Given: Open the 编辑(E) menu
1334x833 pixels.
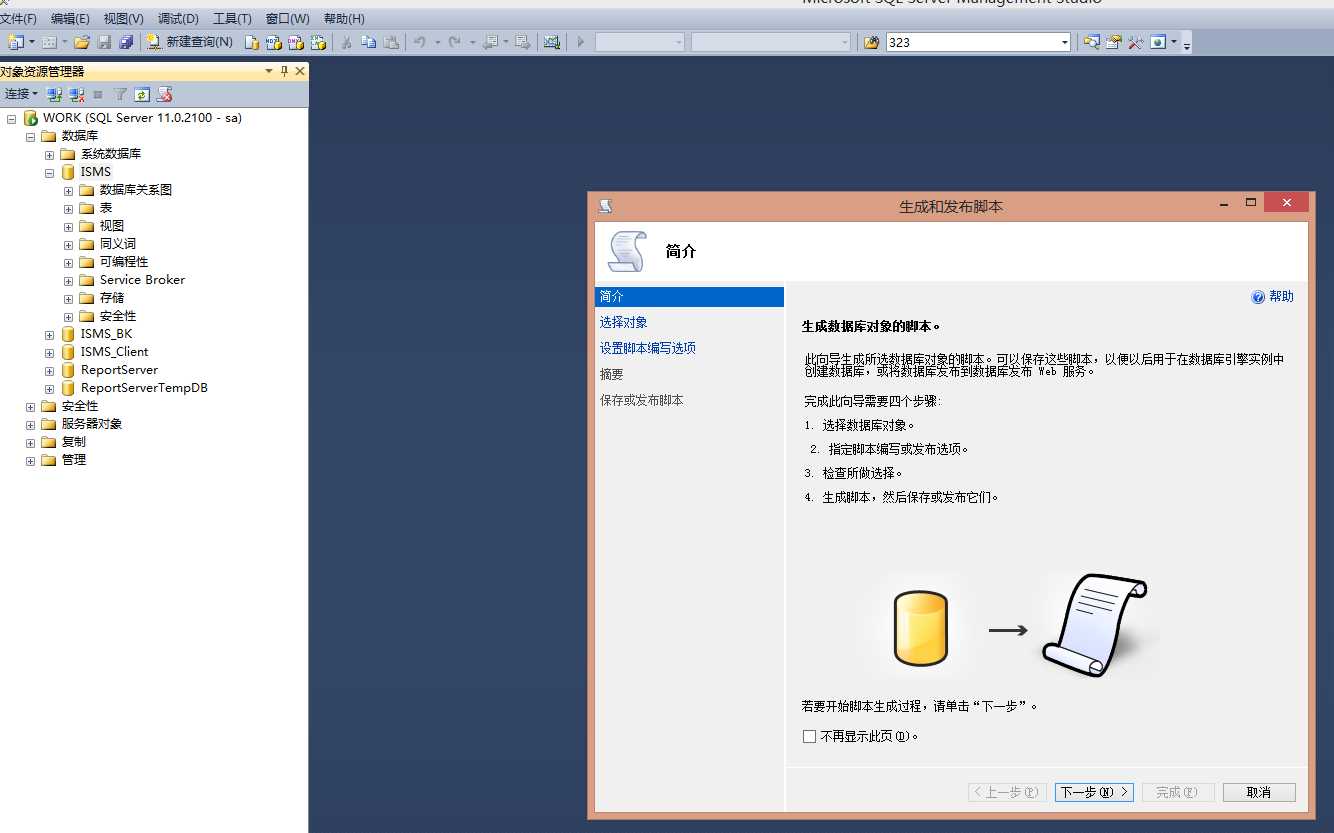Looking at the screenshot, I should (x=70, y=19).
